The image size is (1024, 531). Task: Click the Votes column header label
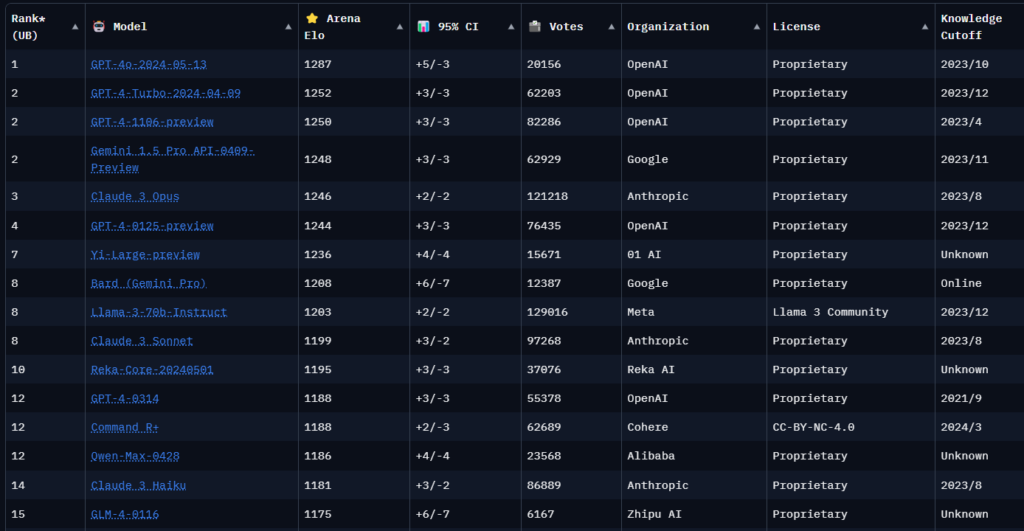[566, 27]
